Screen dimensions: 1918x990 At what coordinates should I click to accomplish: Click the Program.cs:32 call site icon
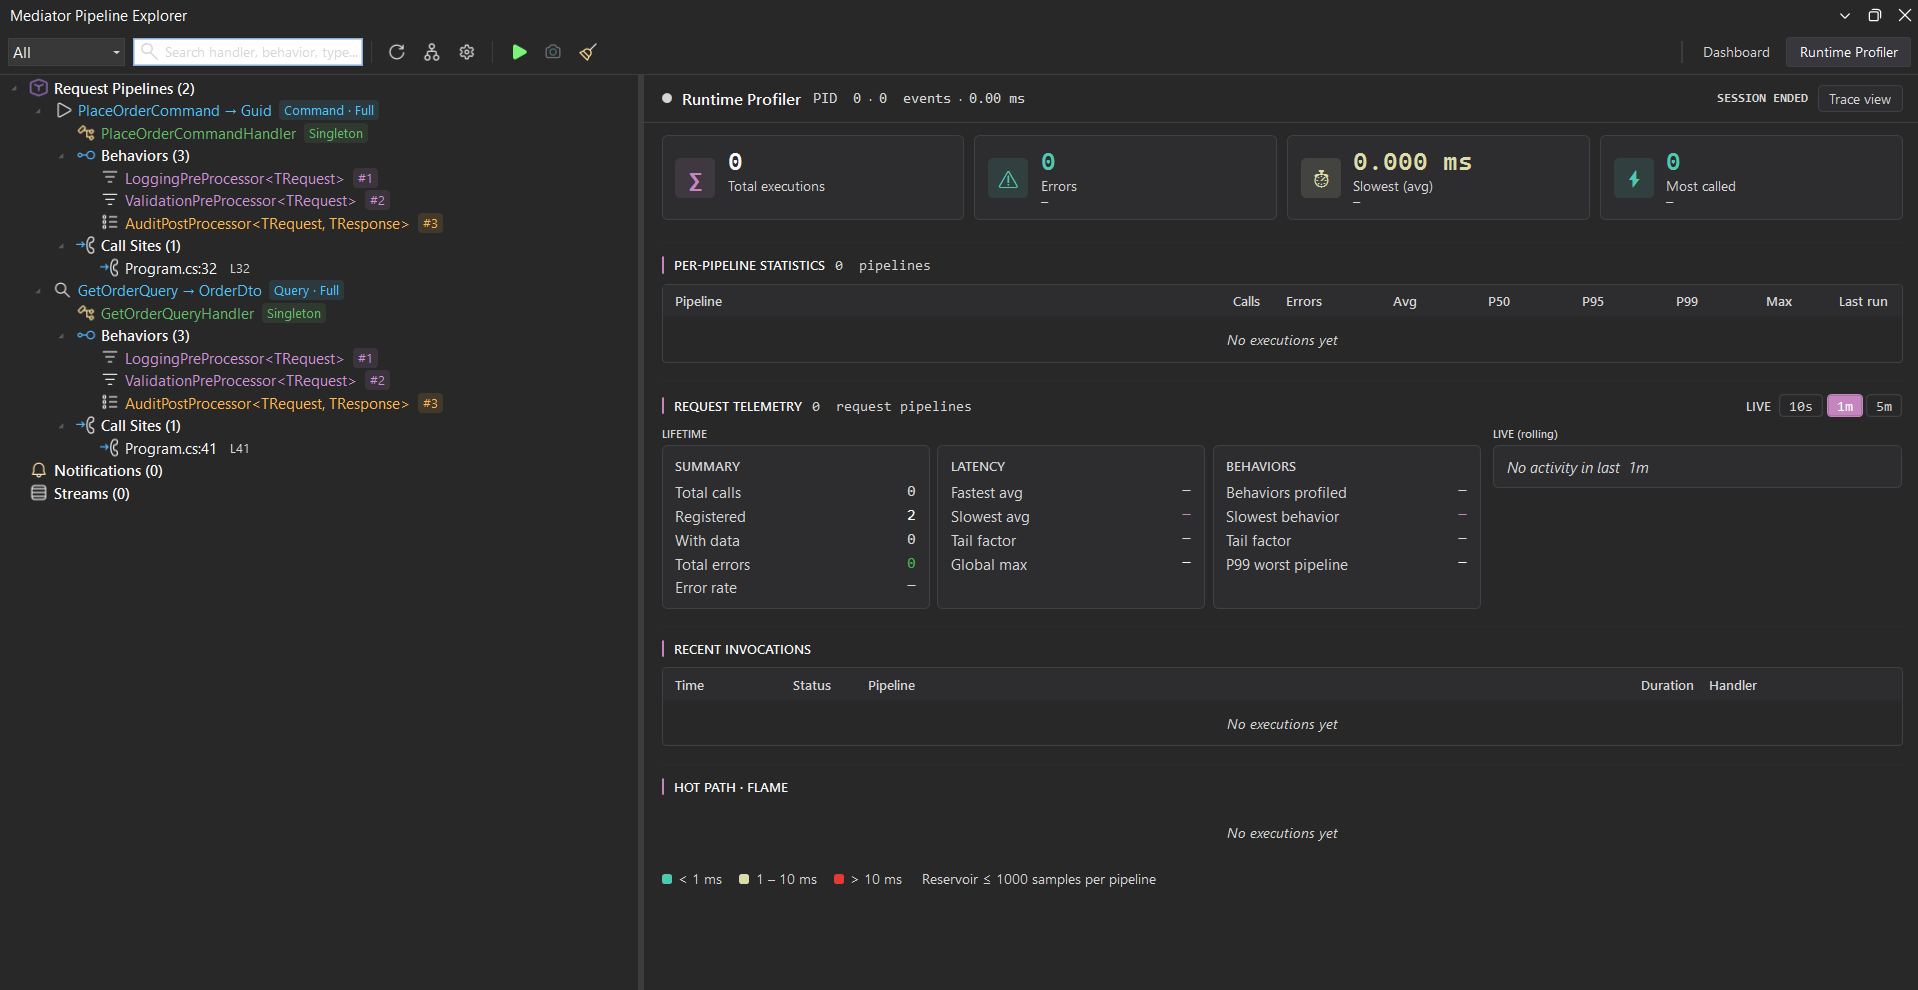[110, 268]
